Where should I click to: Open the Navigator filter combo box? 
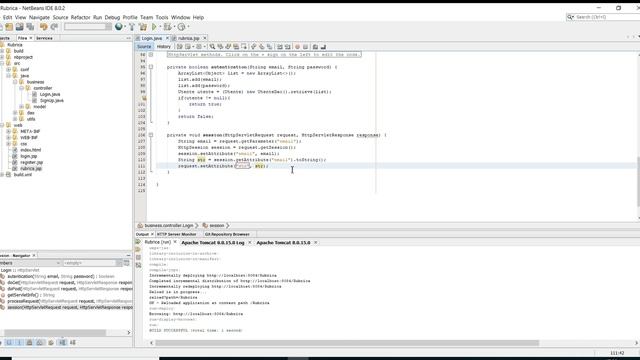[x=93, y=263]
